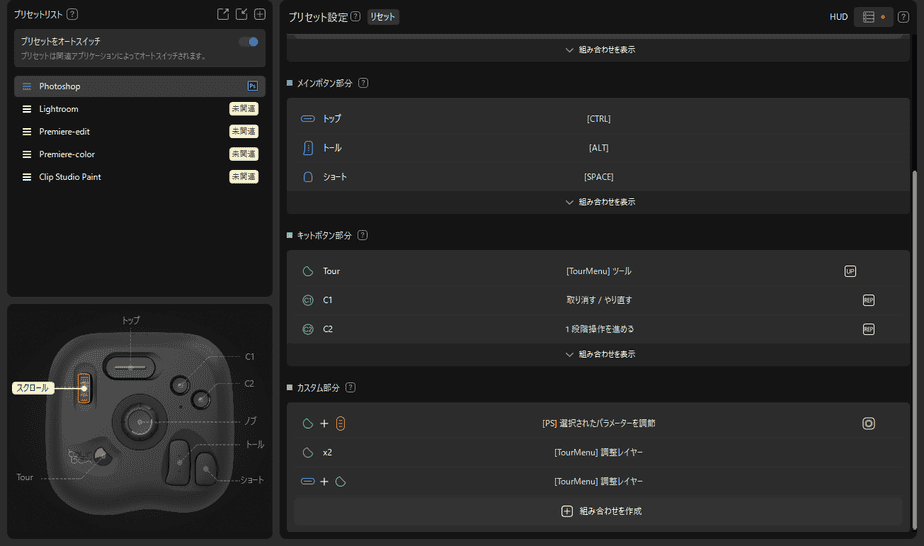Click the export preset icon in the preset list header
The width and height of the screenshot is (924, 546).
point(223,14)
